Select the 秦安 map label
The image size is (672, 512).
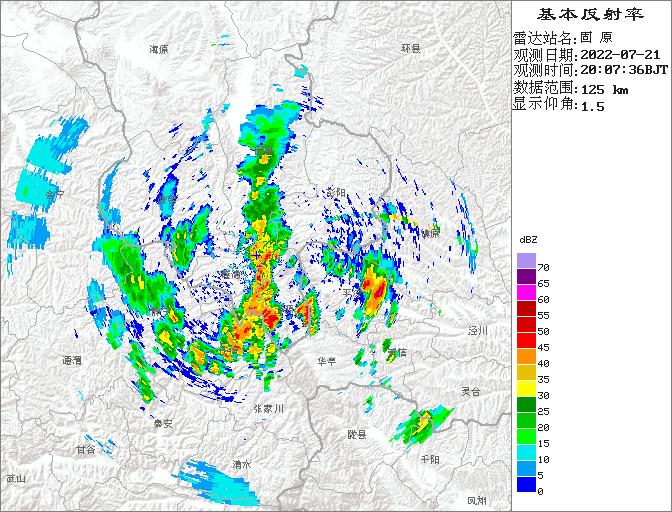coord(163,424)
